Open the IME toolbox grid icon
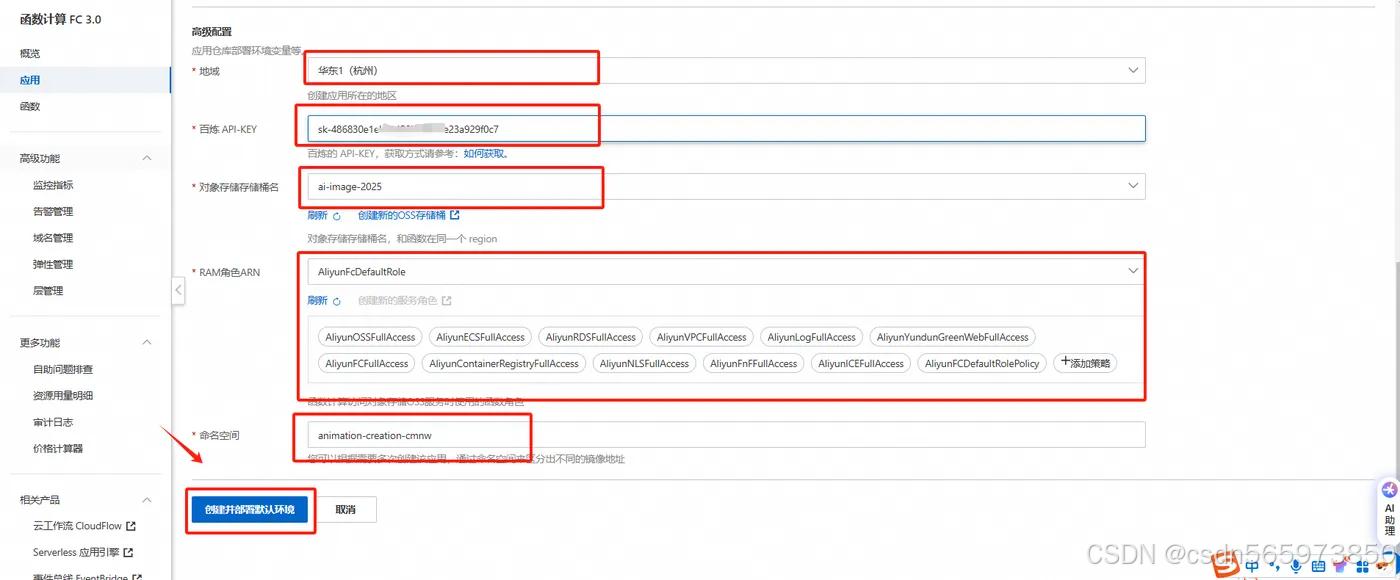The height and width of the screenshot is (580, 1400). (1363, 567)
